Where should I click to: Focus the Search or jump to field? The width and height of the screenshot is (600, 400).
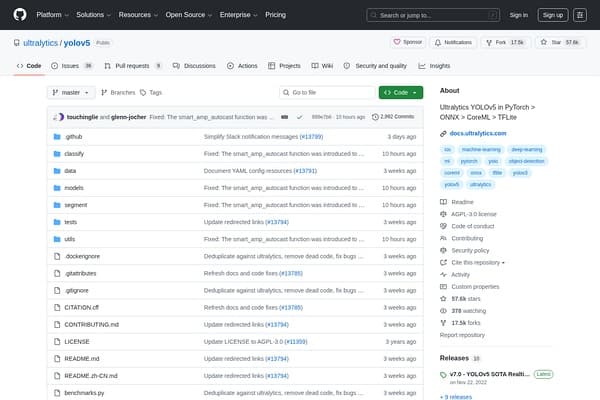click(x=433, y=15)
